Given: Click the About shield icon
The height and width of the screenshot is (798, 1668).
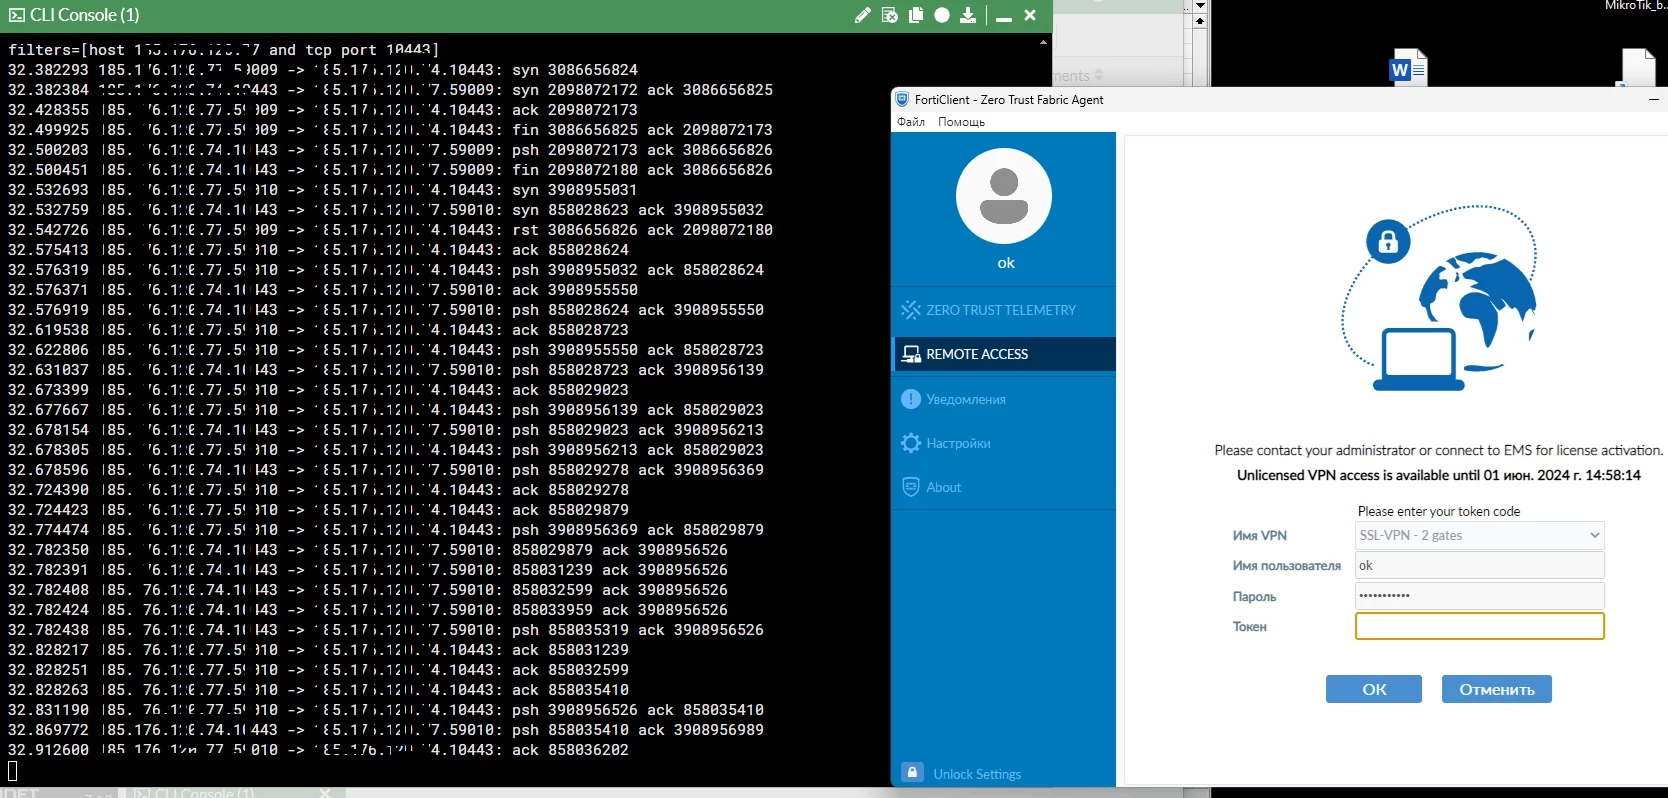Looking at the screenshot, I should (911, 487).
